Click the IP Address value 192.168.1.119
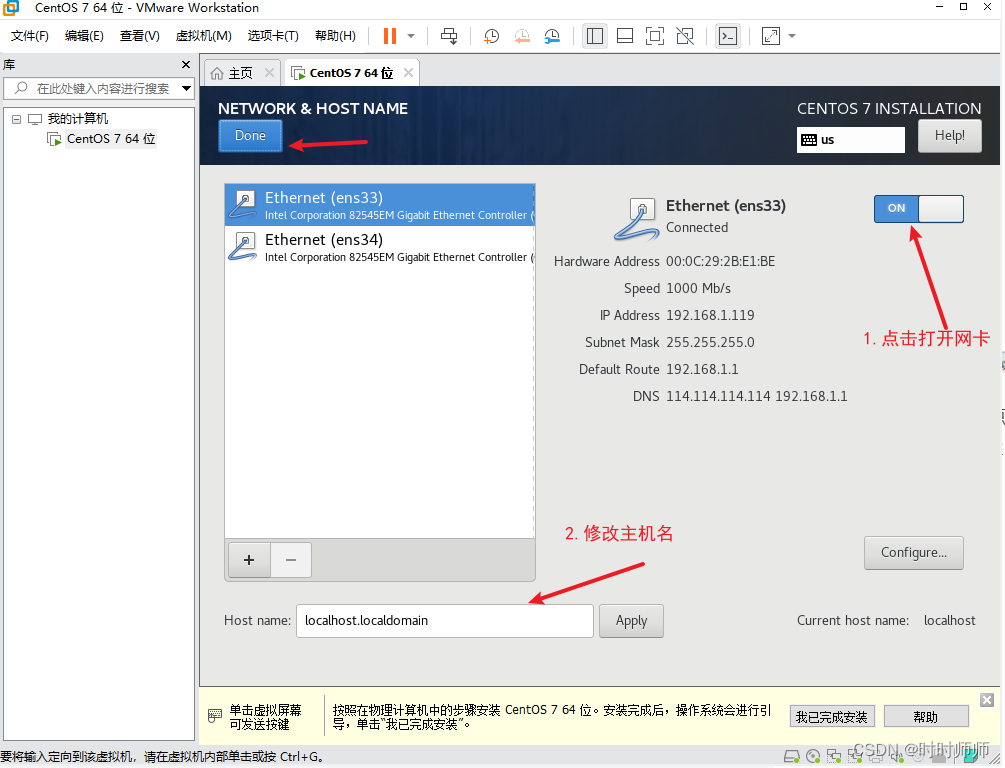Image resolution: width=1005 pixels, height=768 pixels. pos(710,315)
